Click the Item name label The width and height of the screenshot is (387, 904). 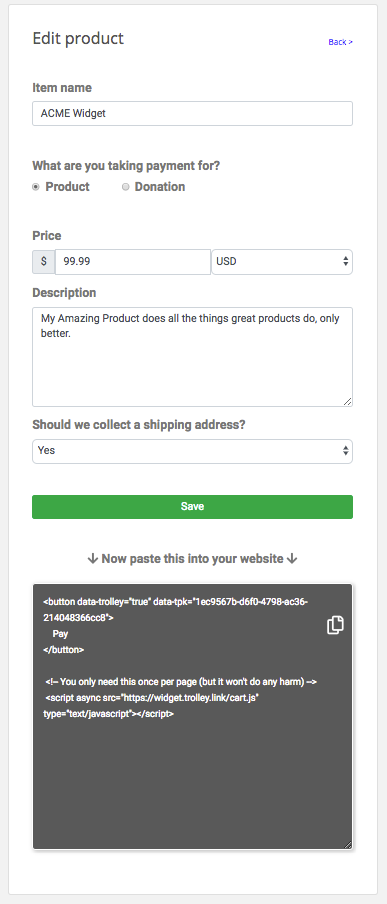point(62,88)
